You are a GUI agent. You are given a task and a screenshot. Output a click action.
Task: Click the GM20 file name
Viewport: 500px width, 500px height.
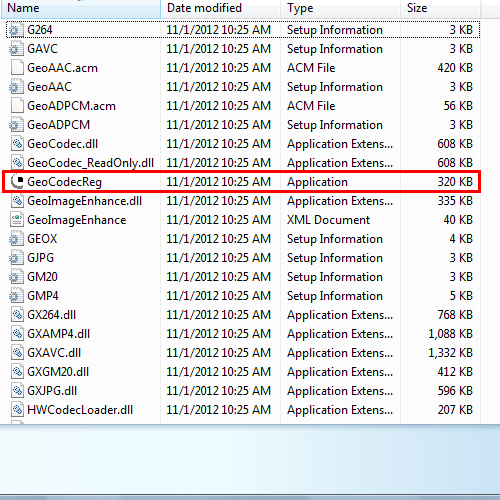click(x=42, y=277)
